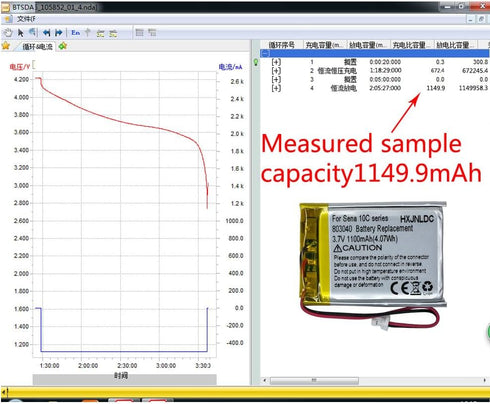Select the arrow pointer tool
The height and width of the screenshot is (404, 490).
coord(21,33)
